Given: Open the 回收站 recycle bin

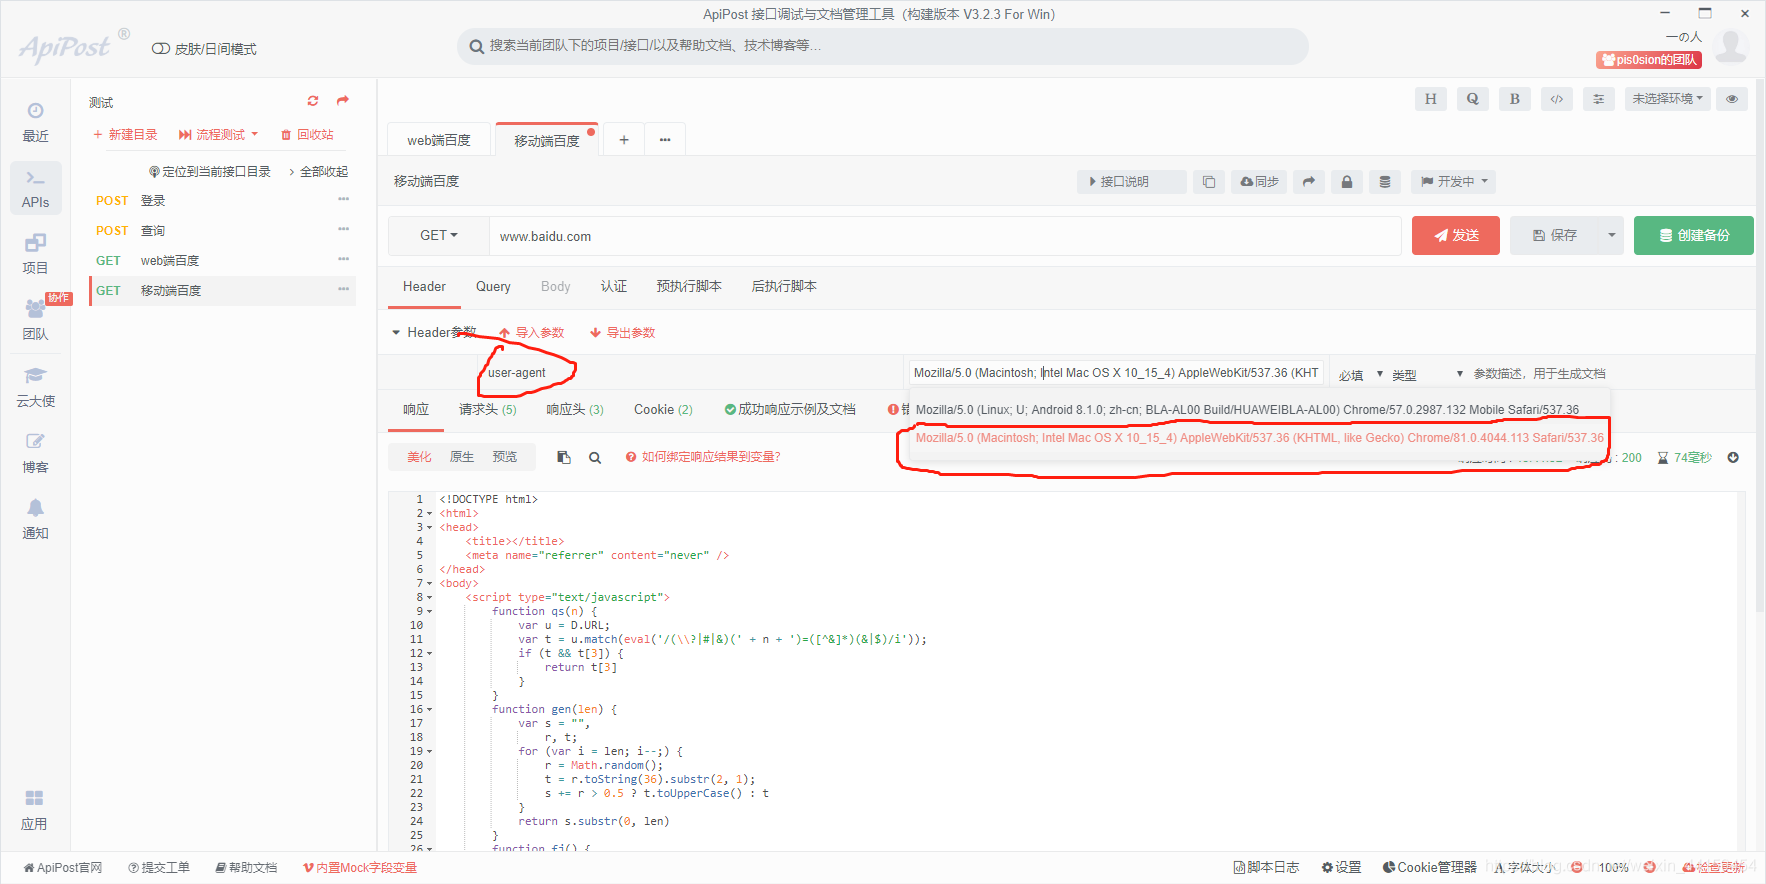Looking at the screenshot, I should 307,134.
